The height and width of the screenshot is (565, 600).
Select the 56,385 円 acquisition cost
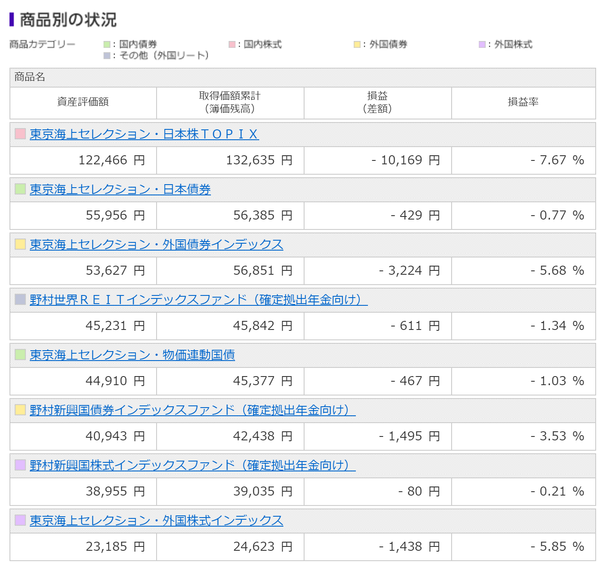pyautogui.click(x=263, y=215)
